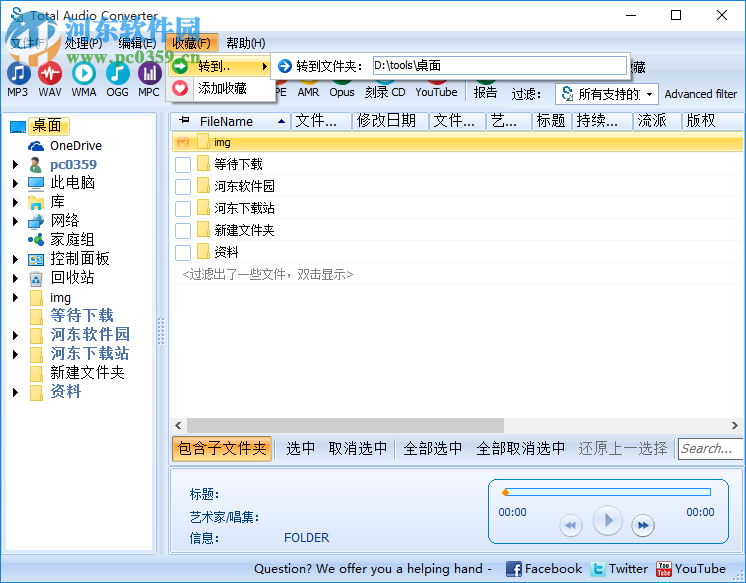This screenshot has width=746, height=583.
Task: Check the 等待下载 folder checkbox
Action: coord(183,165)
